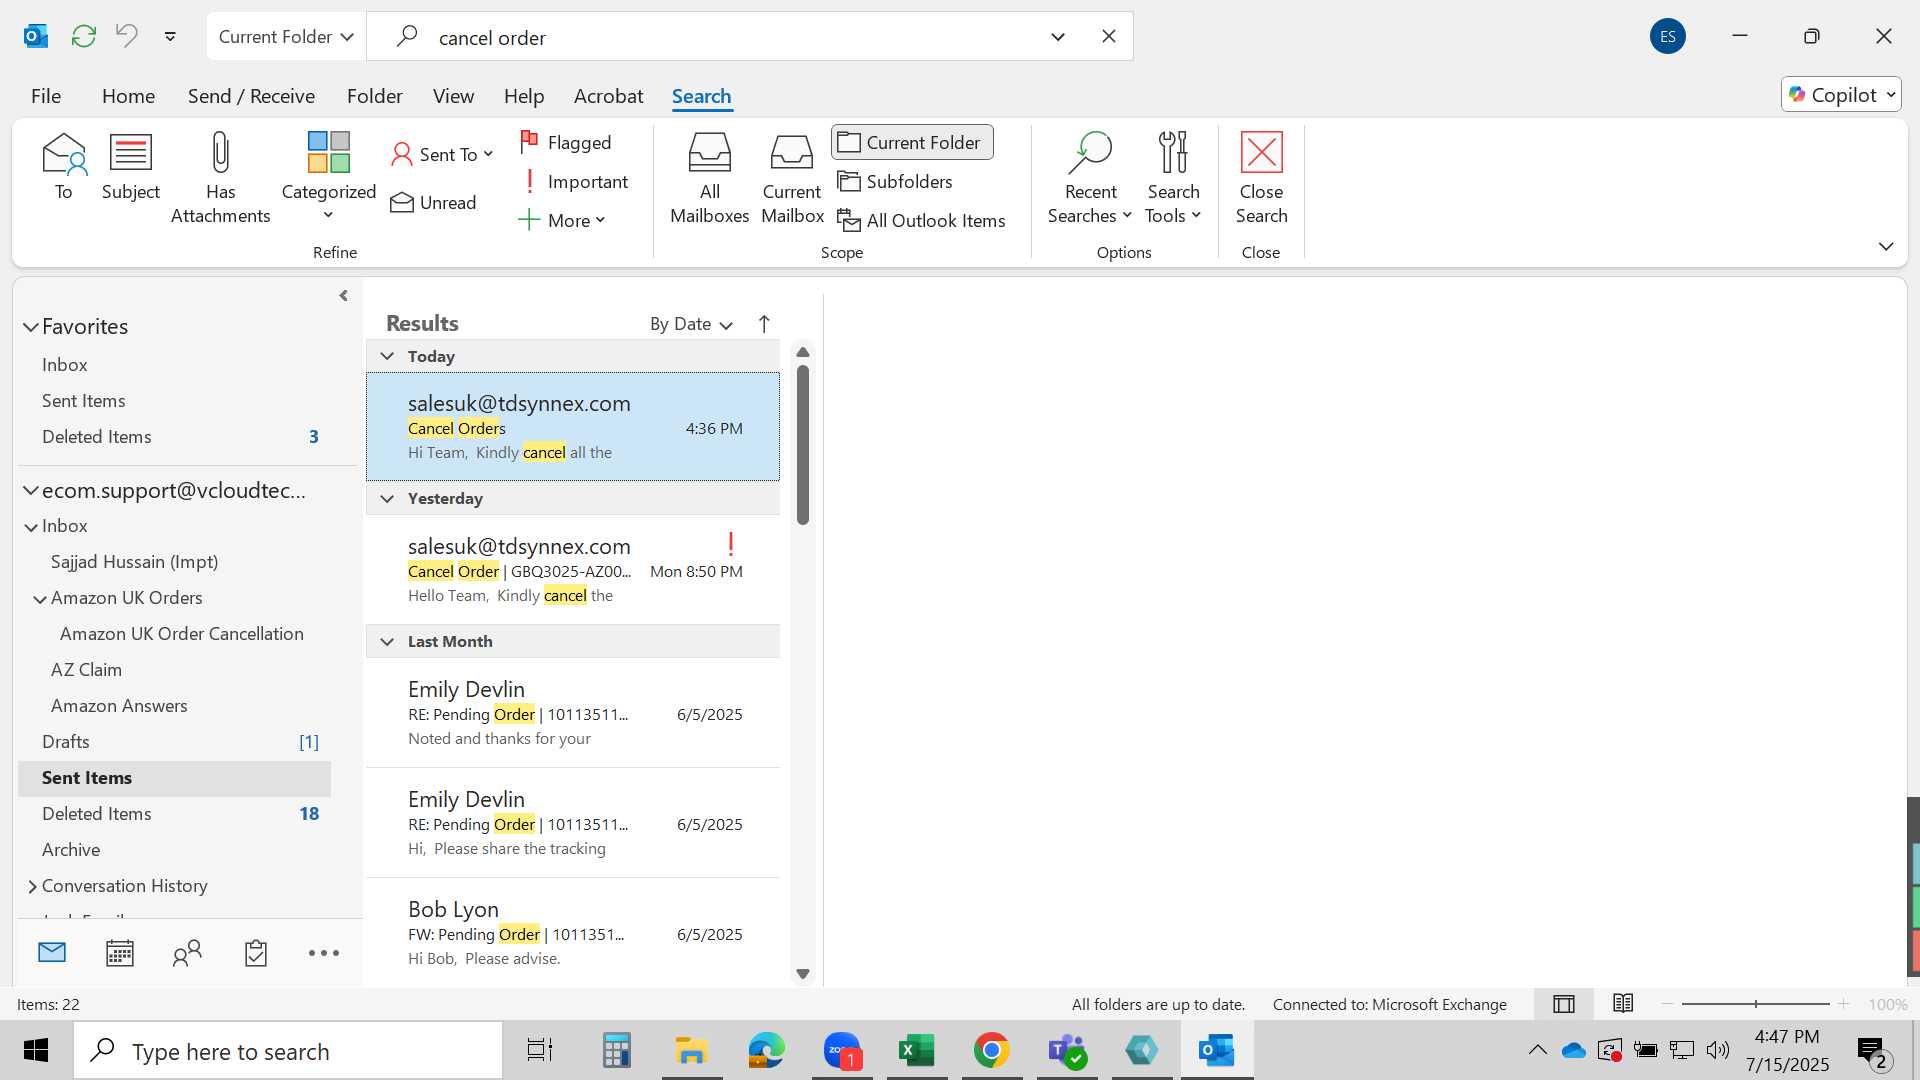Collapse the Favorites section
Viewport: 1920px width, 1080px height.
coord(31,327)
